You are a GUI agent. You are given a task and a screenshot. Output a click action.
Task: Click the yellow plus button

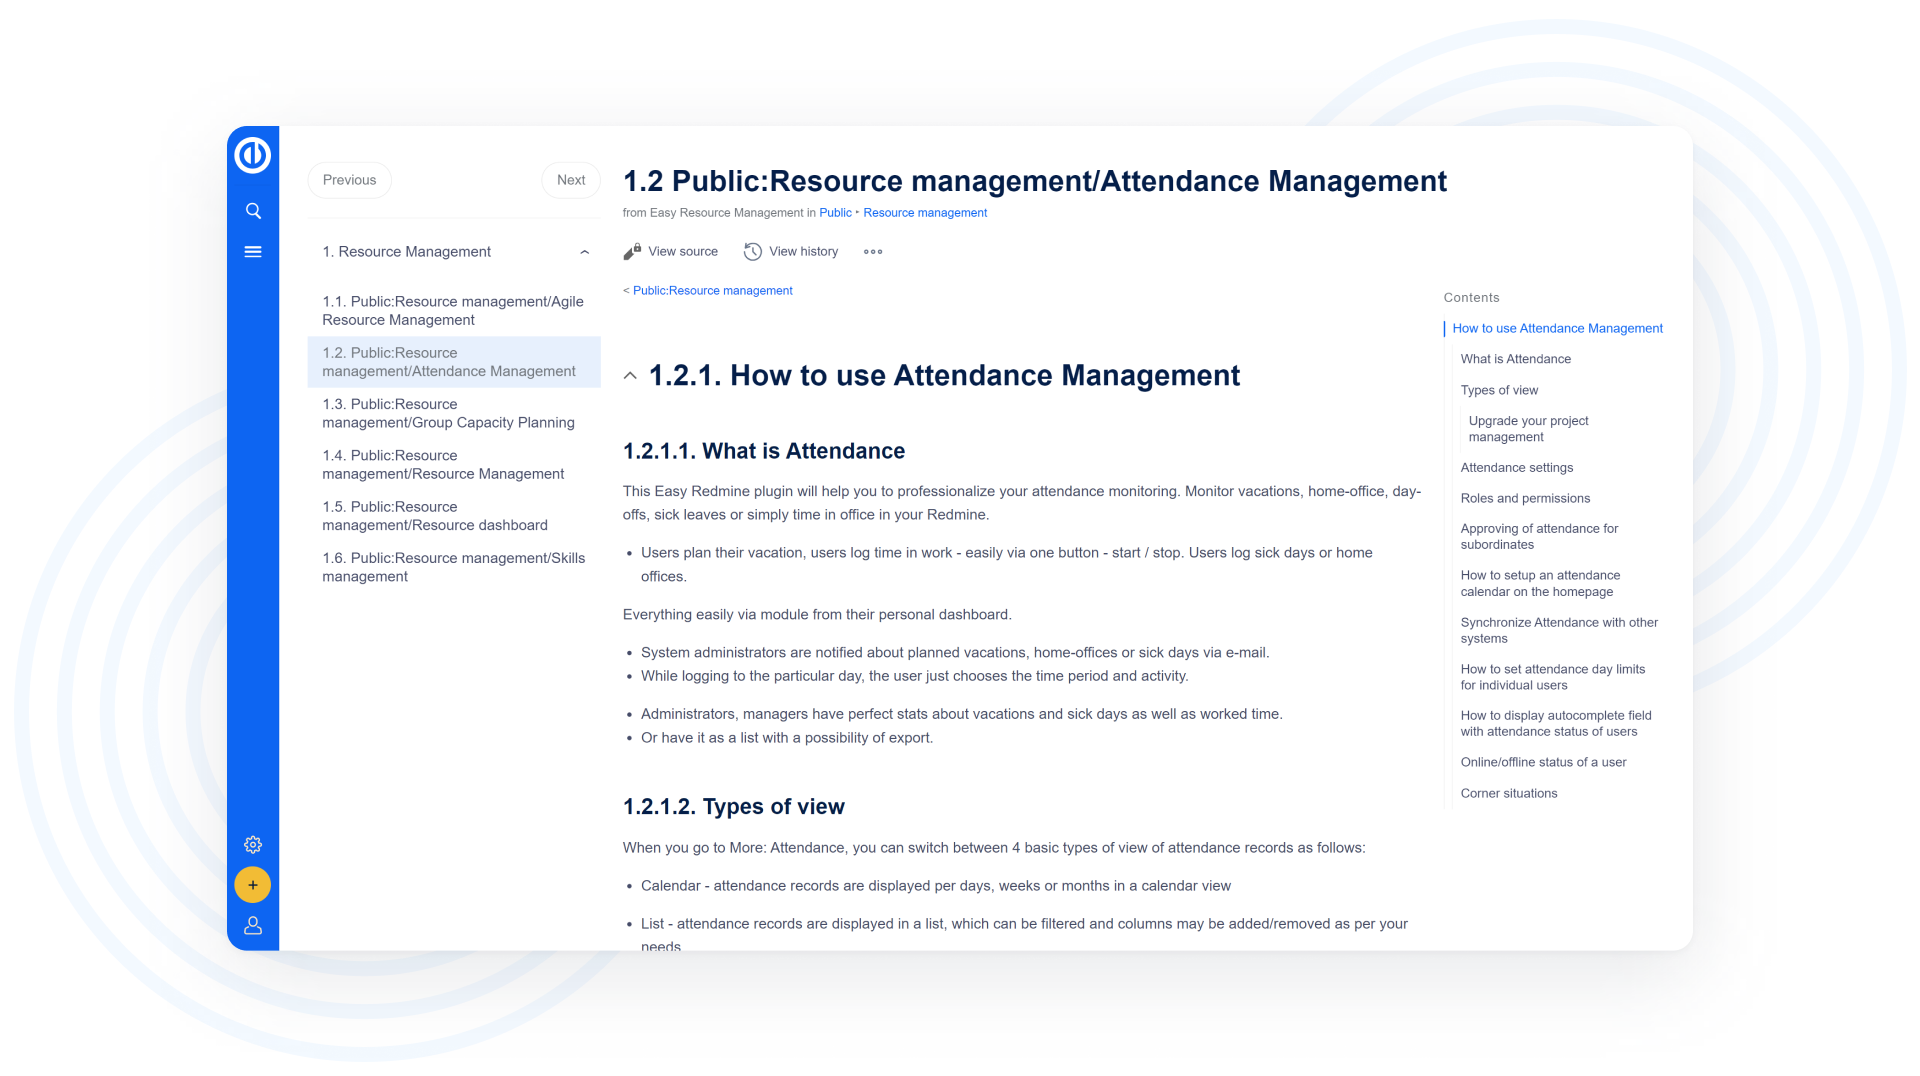tap(253, 885)
